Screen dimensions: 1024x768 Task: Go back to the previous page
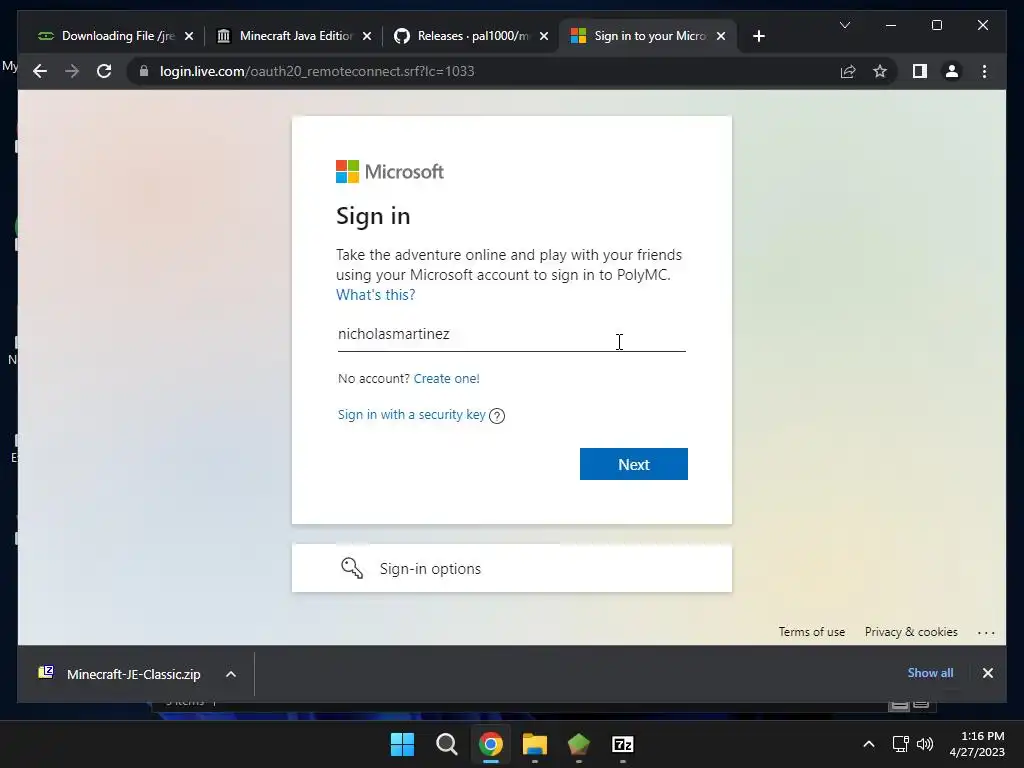40,71
